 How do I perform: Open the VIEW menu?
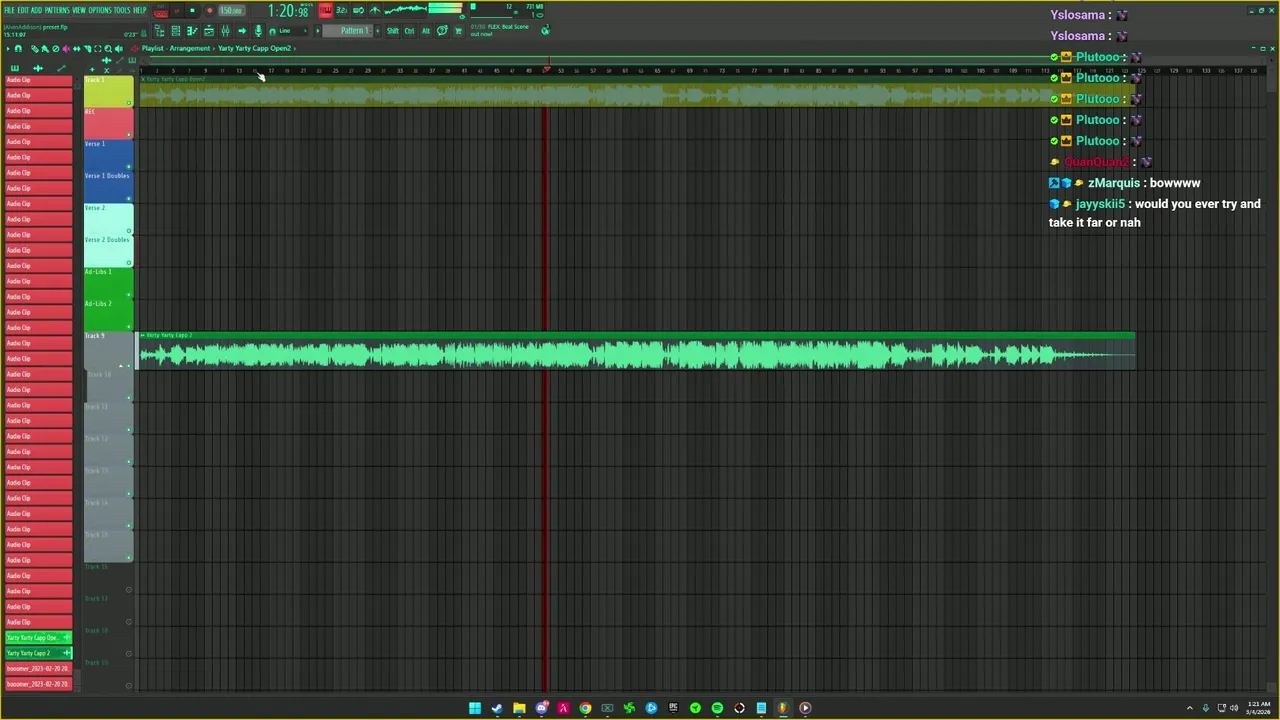point(79,10)
